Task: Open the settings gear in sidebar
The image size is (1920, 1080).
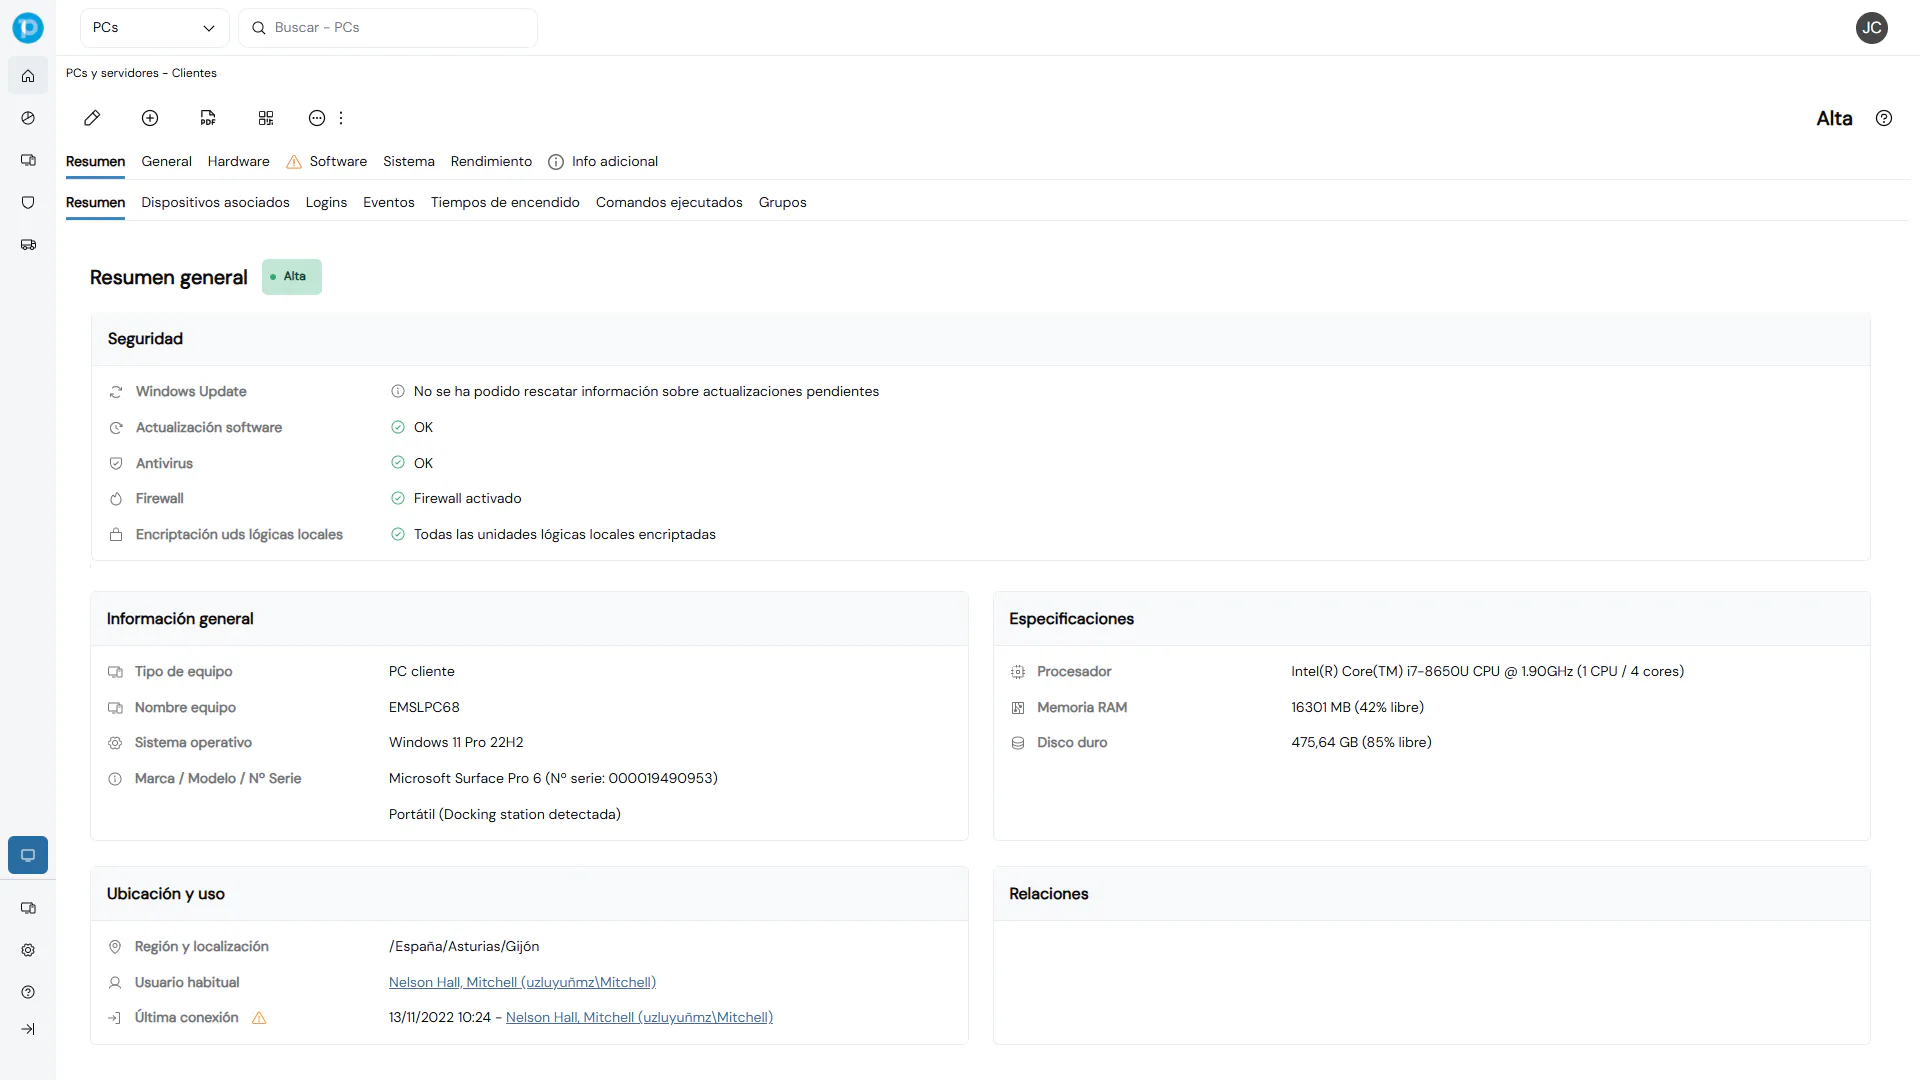Action: click(x=28, y=950)
